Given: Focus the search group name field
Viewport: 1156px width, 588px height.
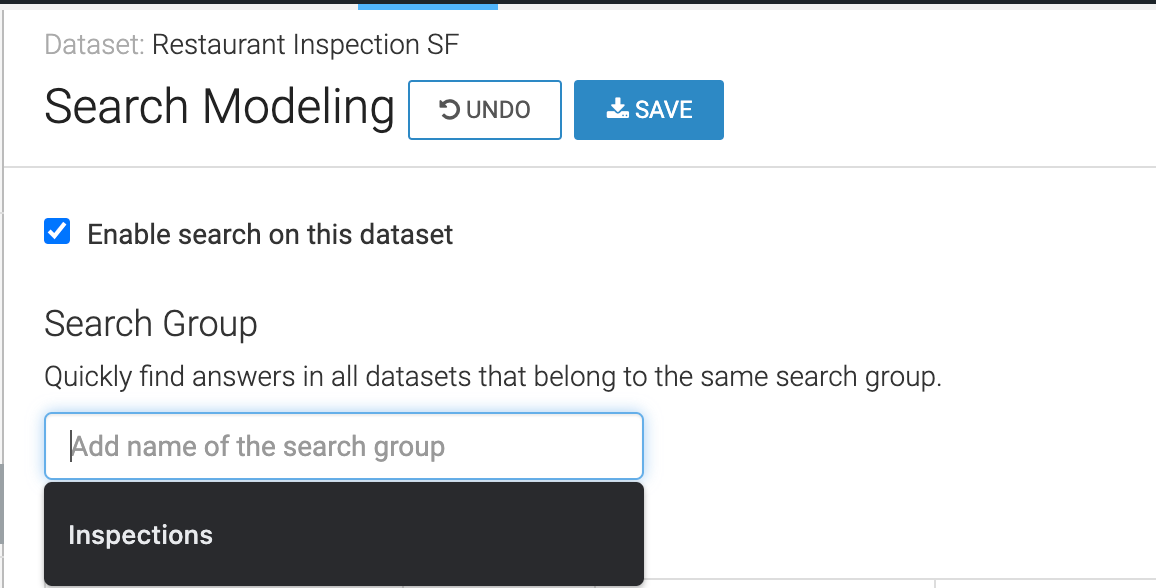Looking at the screenshot, I should pos(344,446).
